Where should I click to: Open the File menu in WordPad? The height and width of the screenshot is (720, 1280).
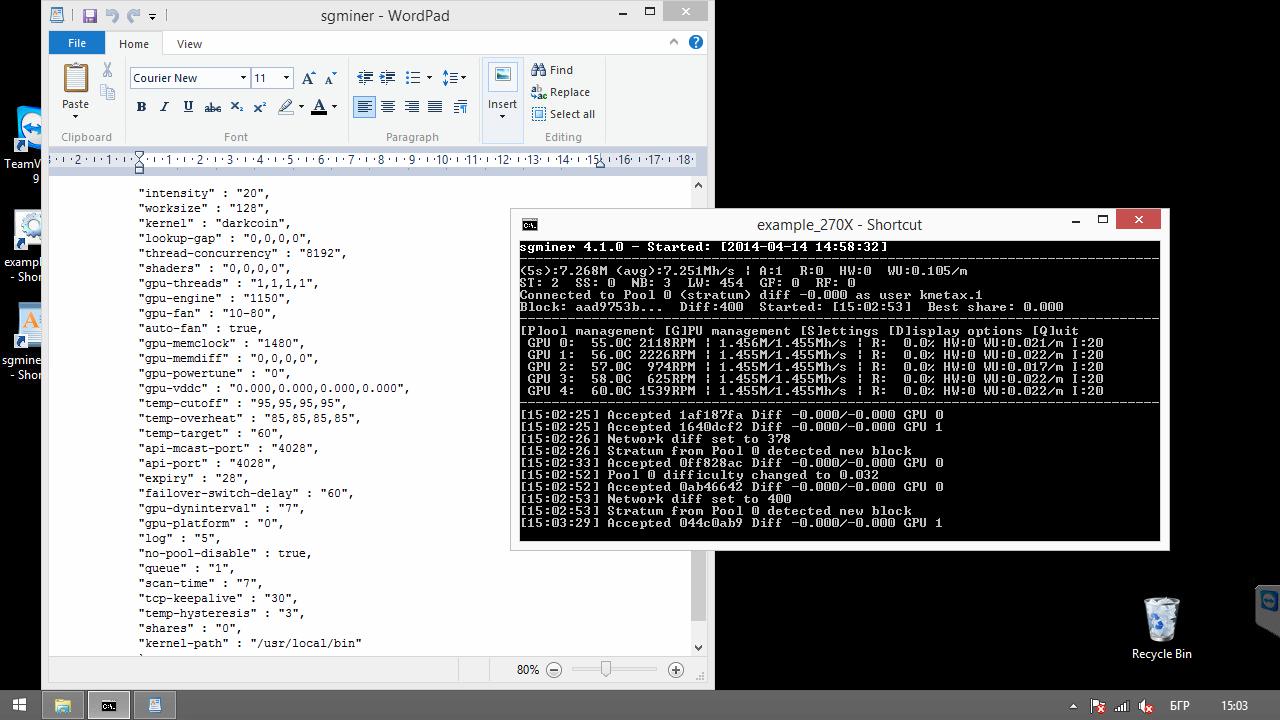click(x=77, y=43)
